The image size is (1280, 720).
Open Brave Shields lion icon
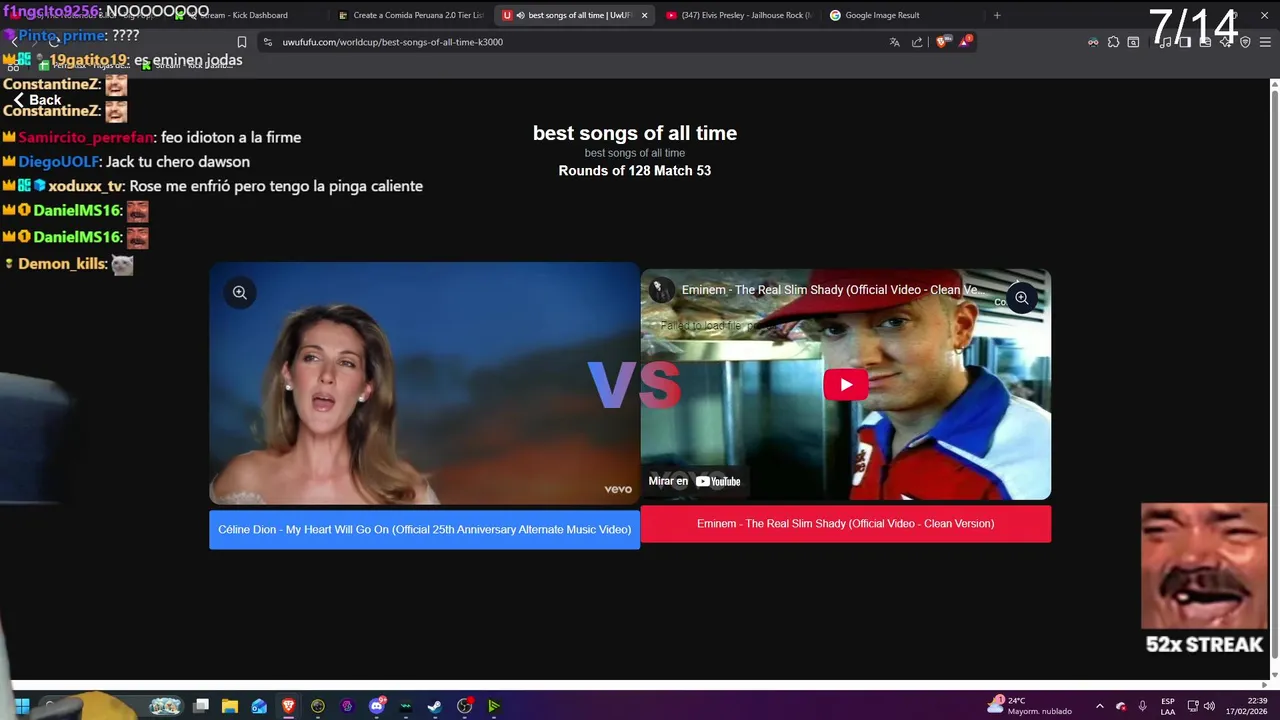click(942, 42)
